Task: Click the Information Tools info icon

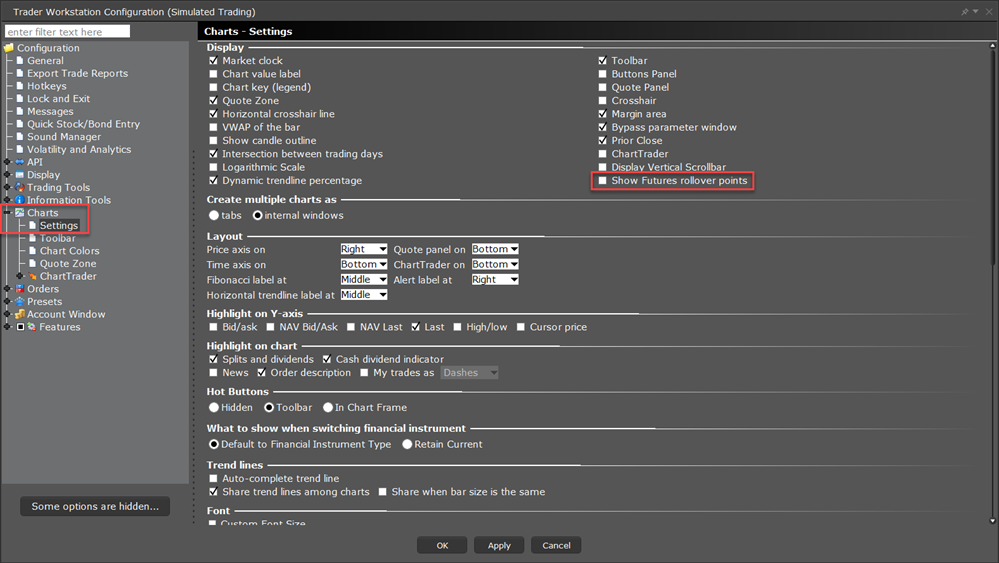Action: [x=20, y=200]
